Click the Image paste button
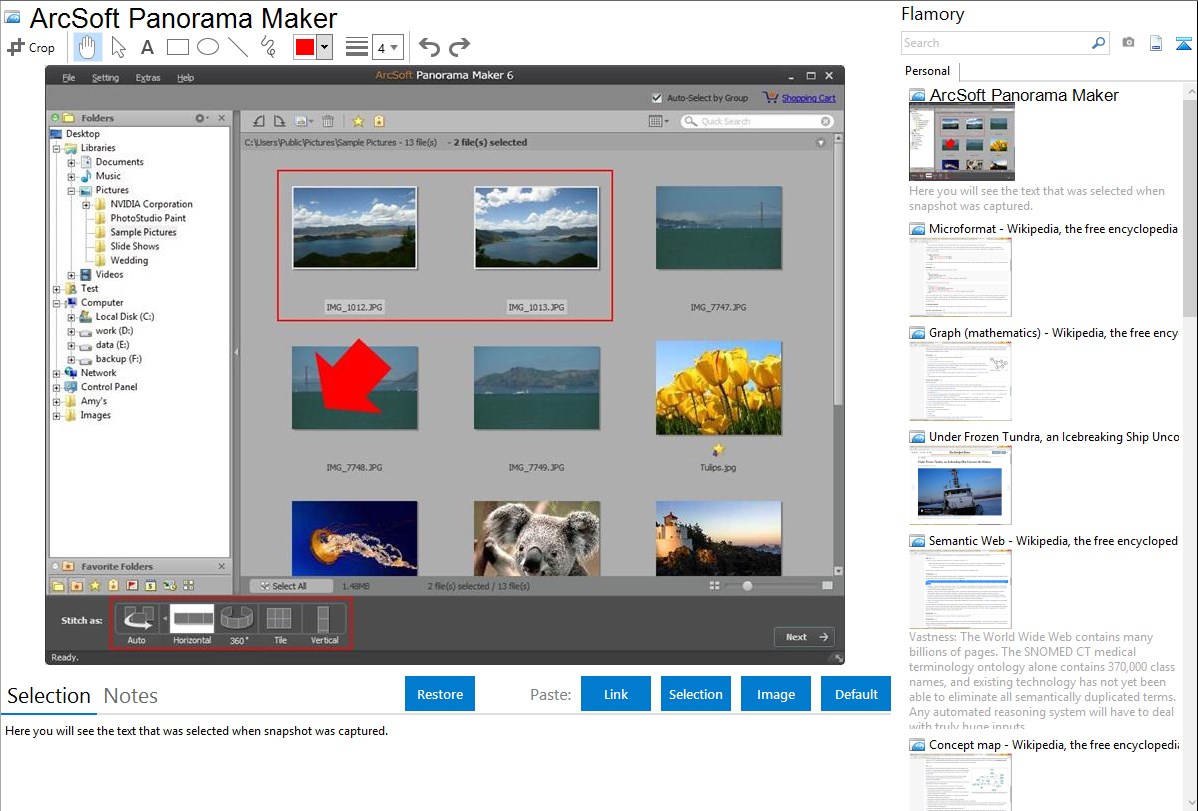 point(775,694)
